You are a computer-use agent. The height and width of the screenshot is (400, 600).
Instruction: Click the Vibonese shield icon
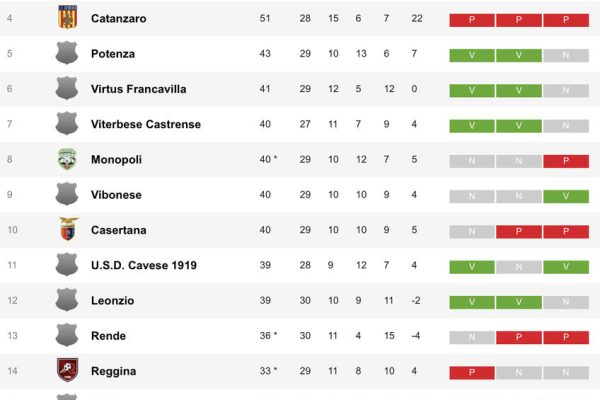pyautogui.click(x=66, y=195)
